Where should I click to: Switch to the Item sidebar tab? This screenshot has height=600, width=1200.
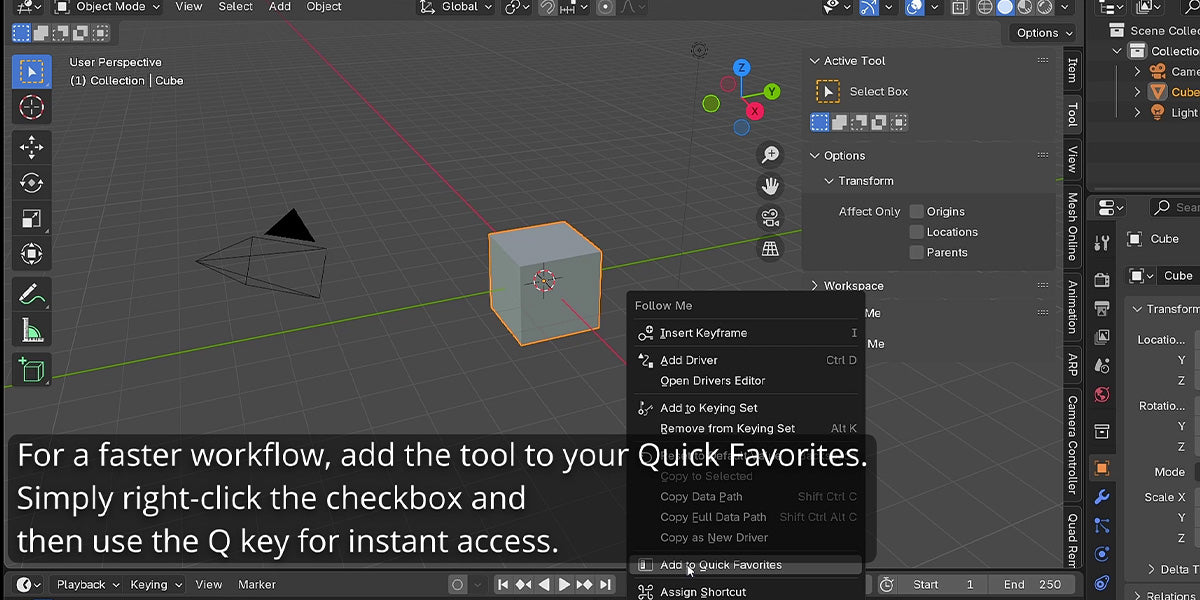coord(1072,70)
